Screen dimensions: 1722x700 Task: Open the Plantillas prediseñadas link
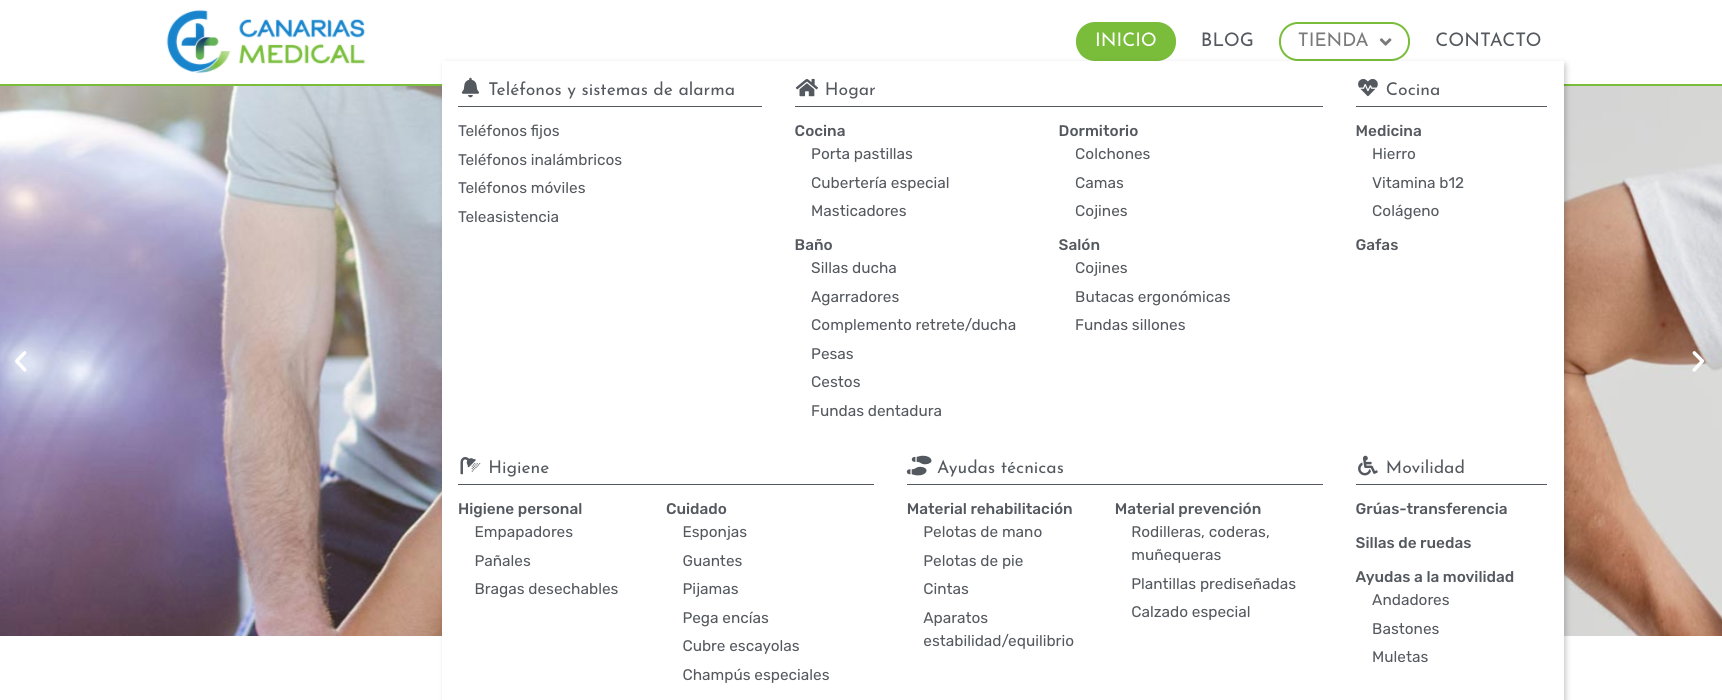[1213, 584]
